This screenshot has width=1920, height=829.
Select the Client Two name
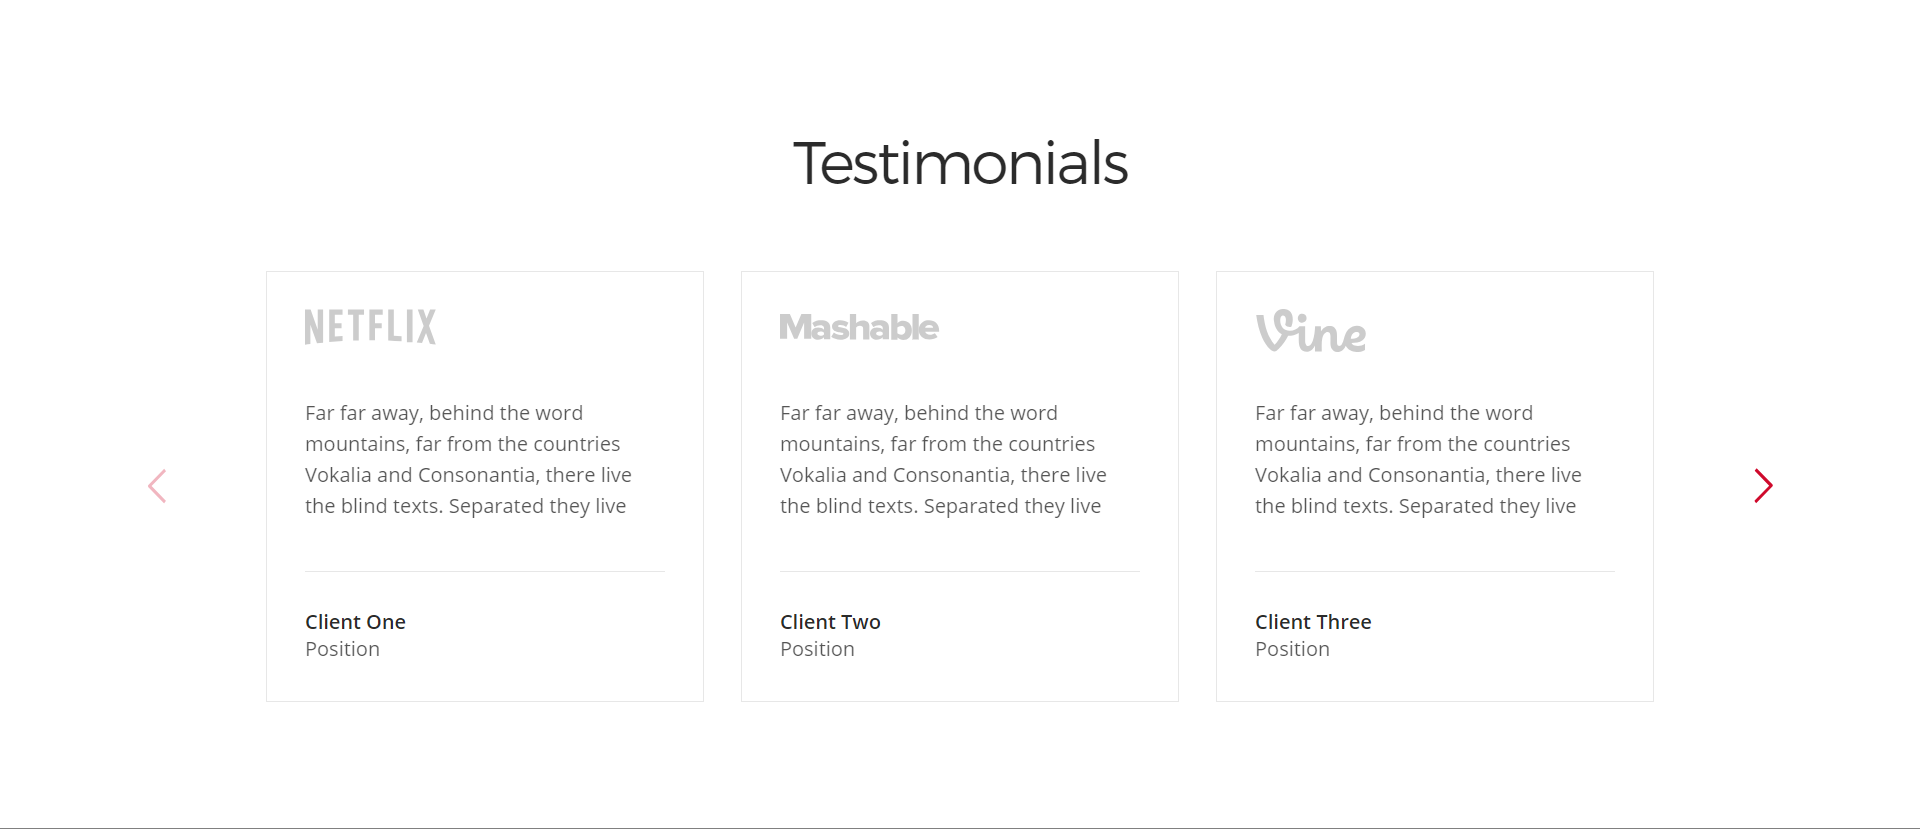click(830, 622)
